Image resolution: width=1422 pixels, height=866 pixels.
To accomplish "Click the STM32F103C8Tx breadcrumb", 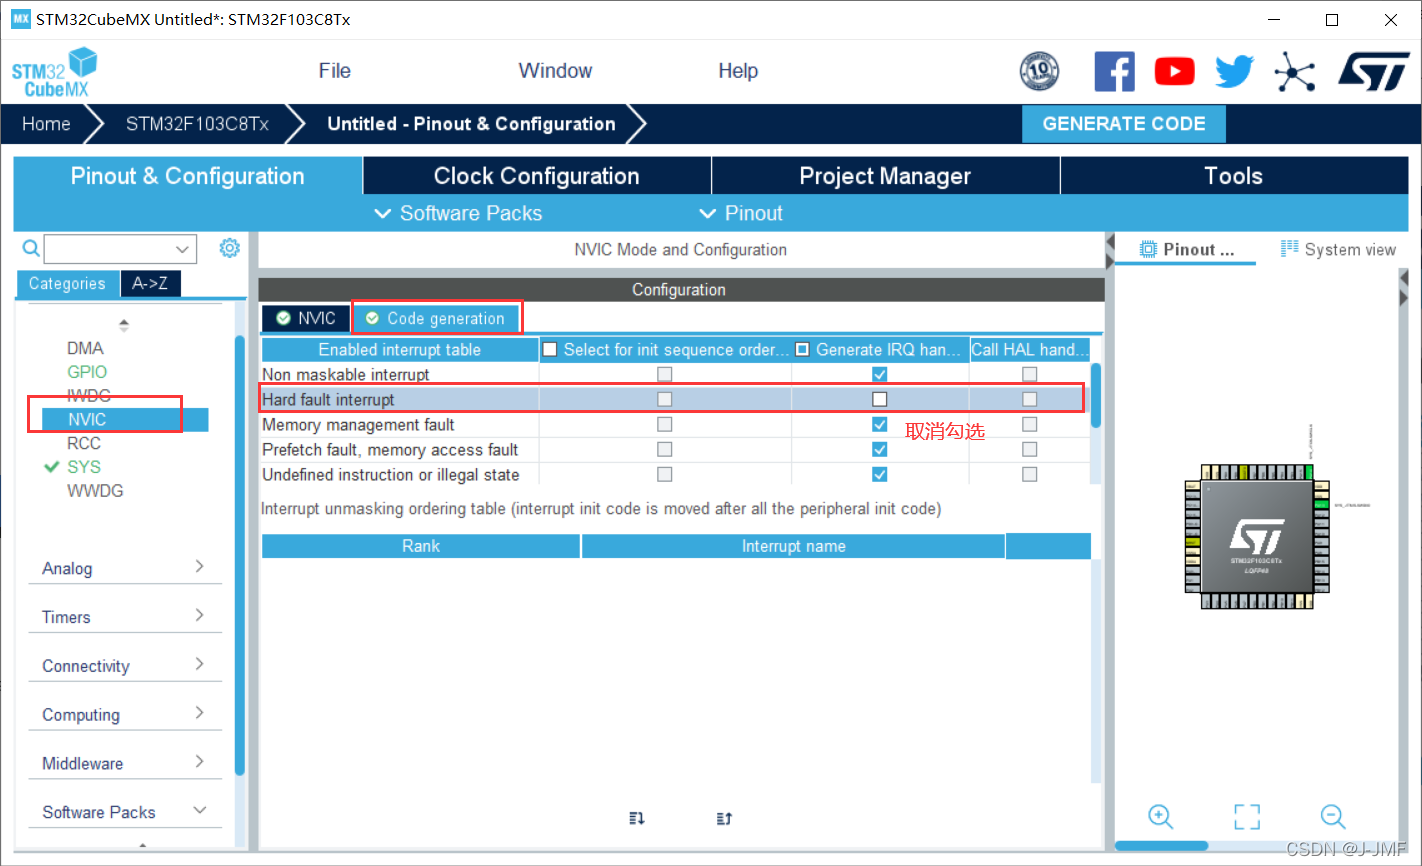I will (x=197, y=124).
